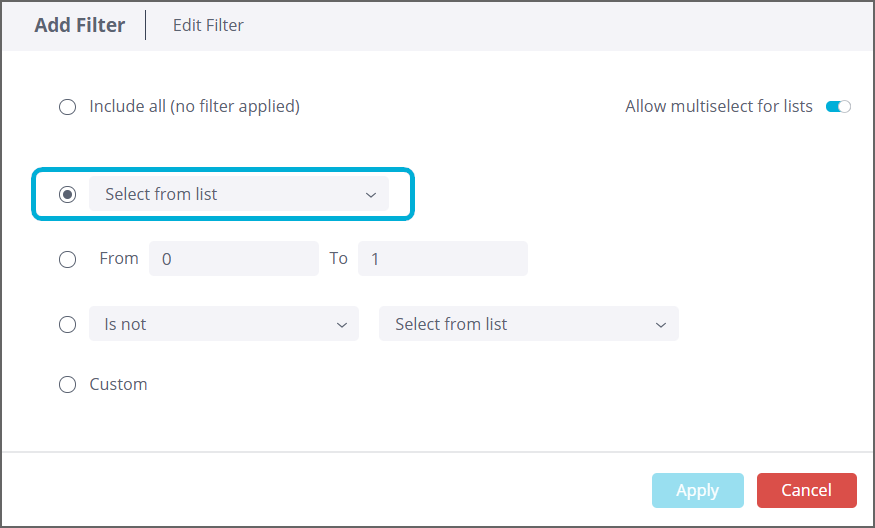Click the chevron of the rightmost list dropdown

click(x=660, y=325)
